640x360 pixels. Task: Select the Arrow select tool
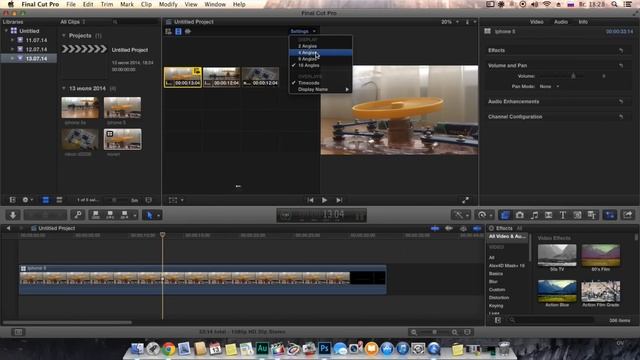tap(149, 215)
